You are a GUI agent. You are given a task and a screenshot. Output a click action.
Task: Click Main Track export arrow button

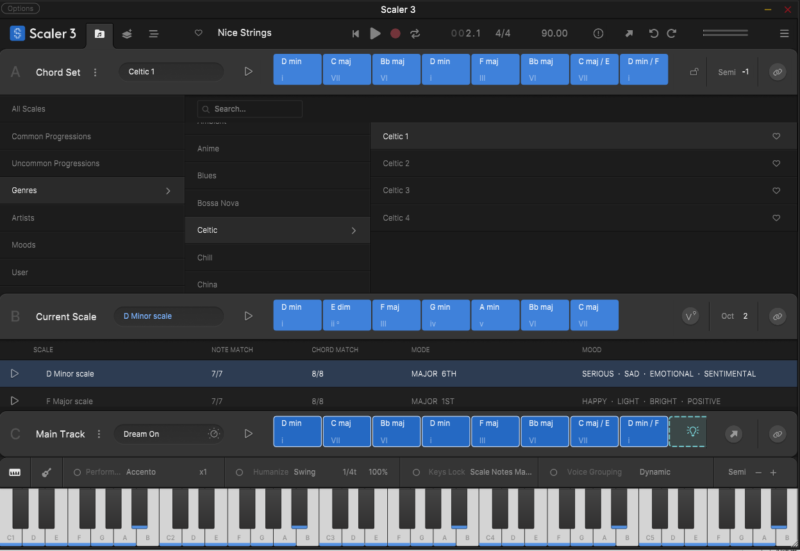coord(733,434)
